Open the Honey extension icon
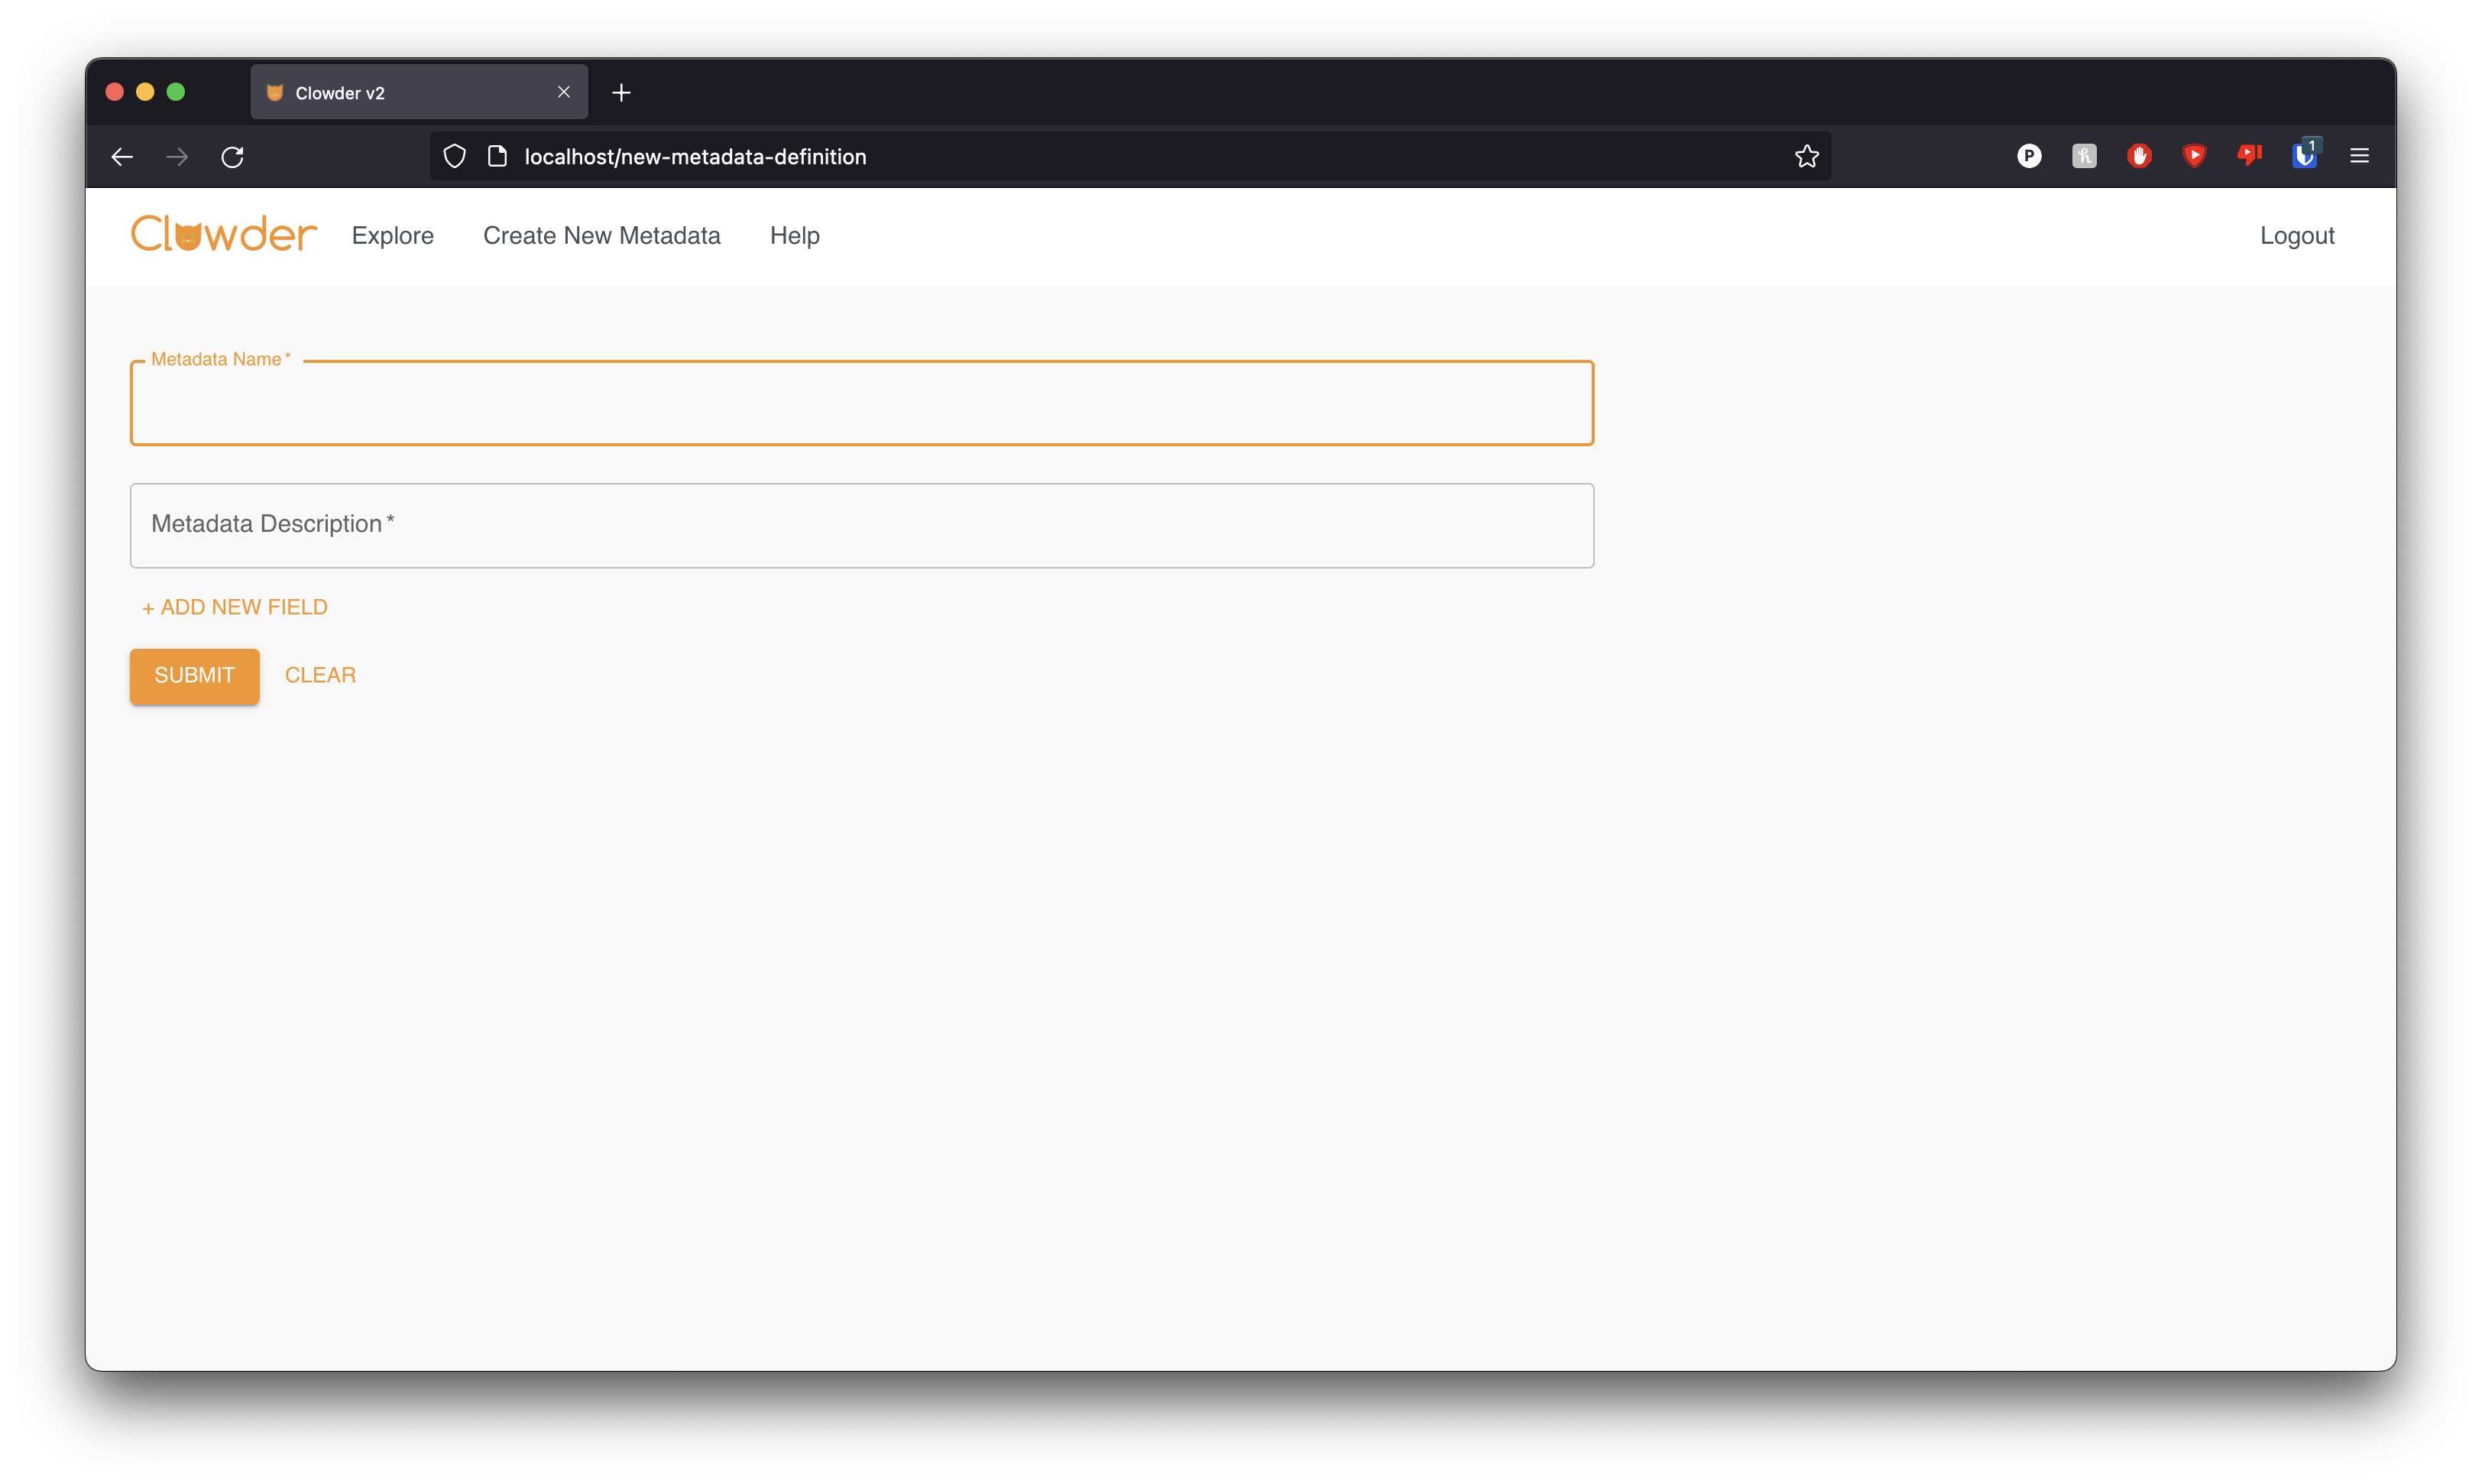 point(2084,155)
